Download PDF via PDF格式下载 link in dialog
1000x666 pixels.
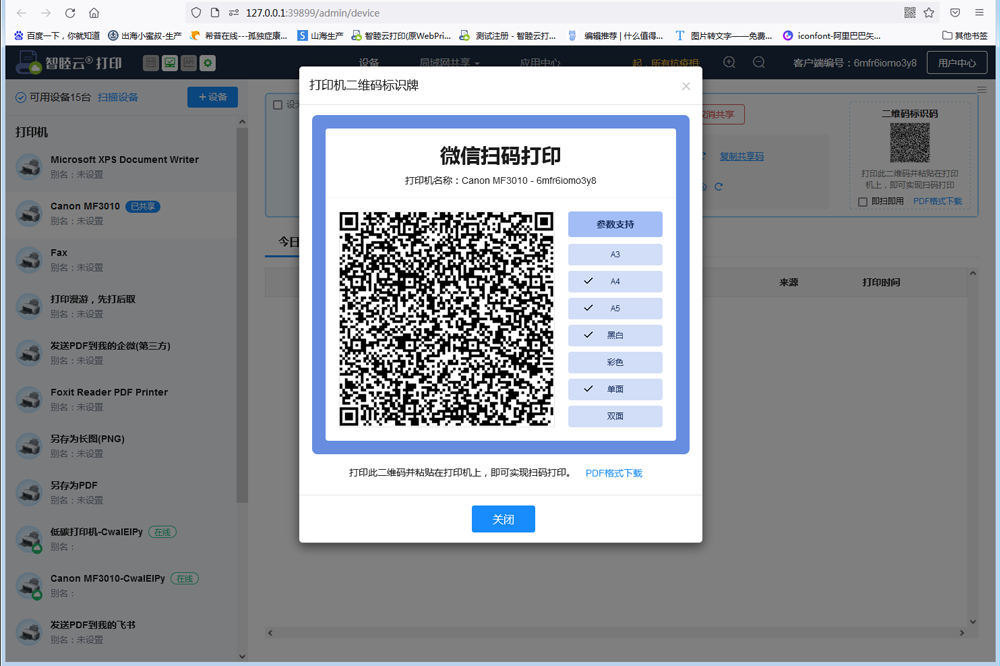[x=613, y=473]
